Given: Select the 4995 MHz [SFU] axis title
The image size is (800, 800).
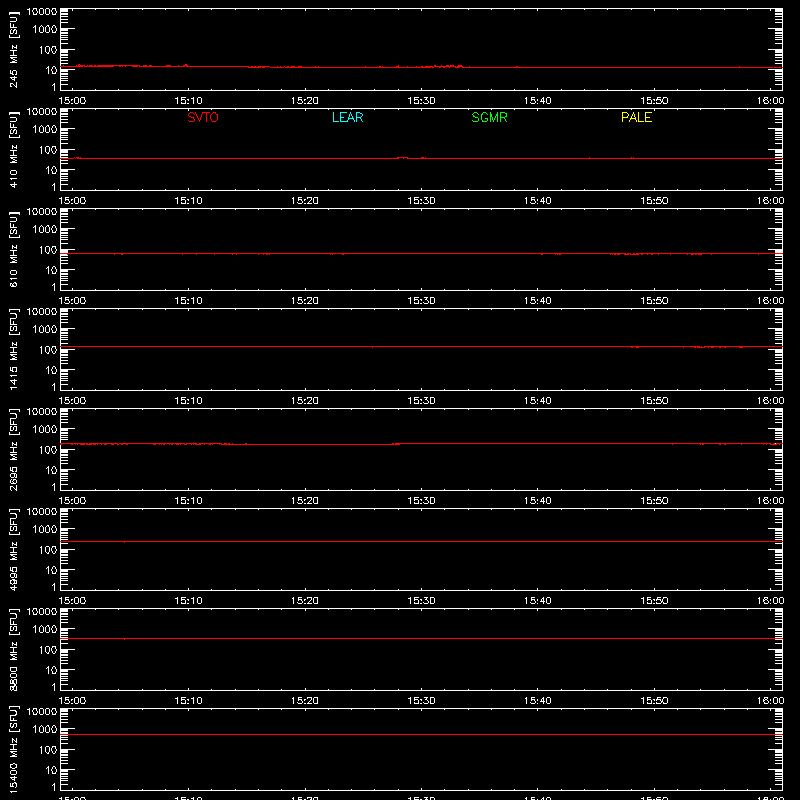Looking at the screenshot, I should pos(13,549).
